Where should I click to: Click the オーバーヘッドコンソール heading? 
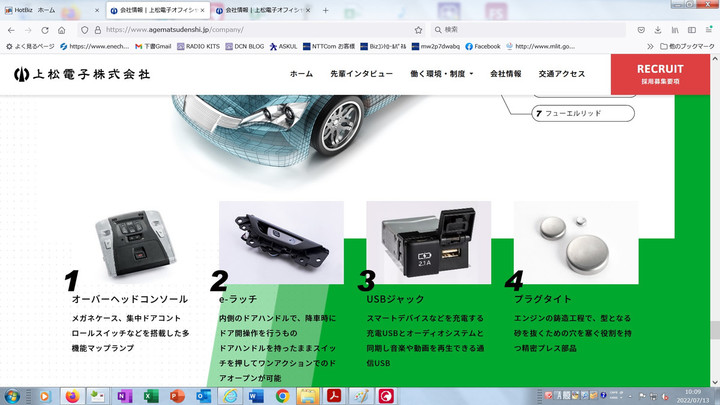pos(129,299)
